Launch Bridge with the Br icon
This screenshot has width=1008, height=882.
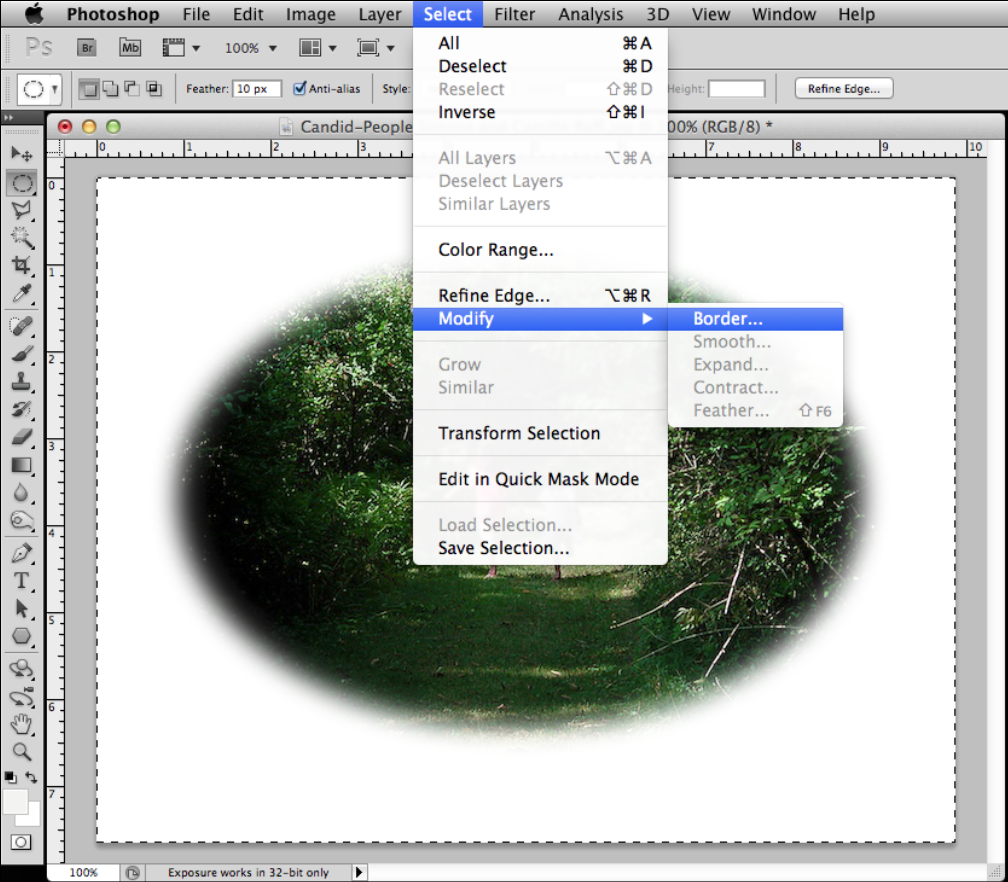[87, 47]
